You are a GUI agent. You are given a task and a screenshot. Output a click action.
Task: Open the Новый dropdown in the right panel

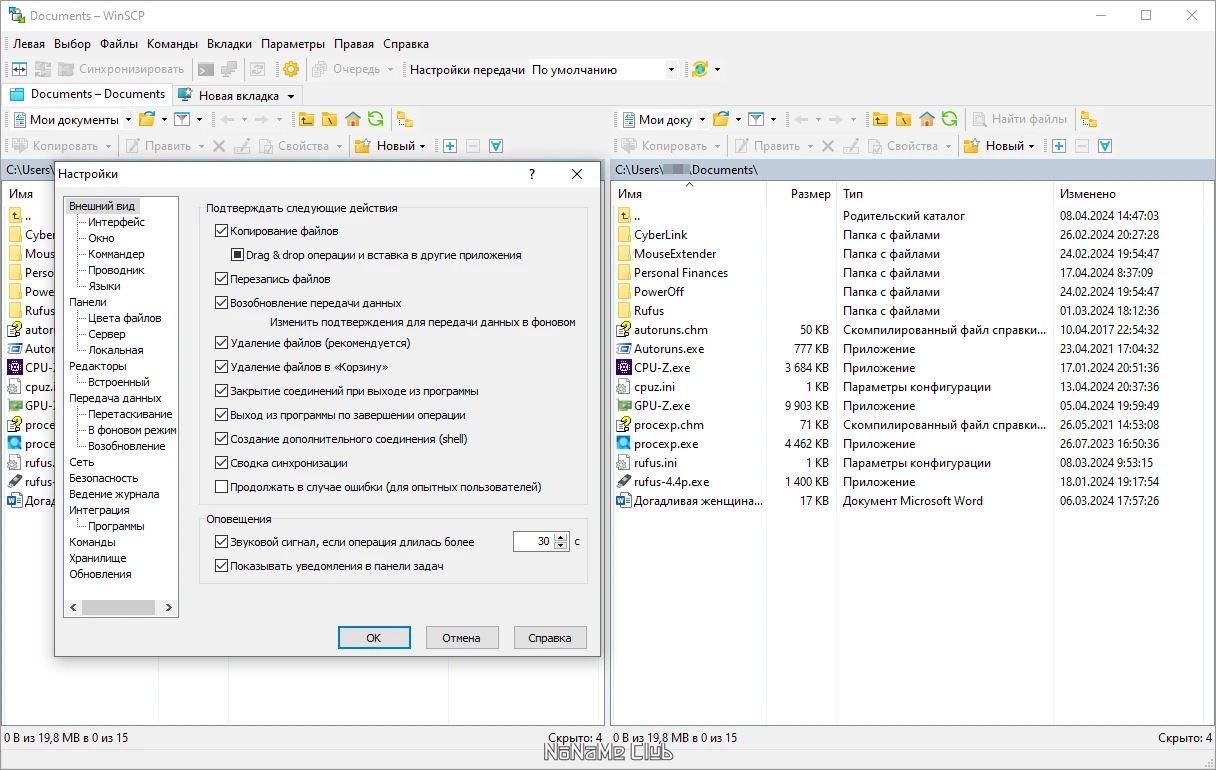click(1000, 146)
